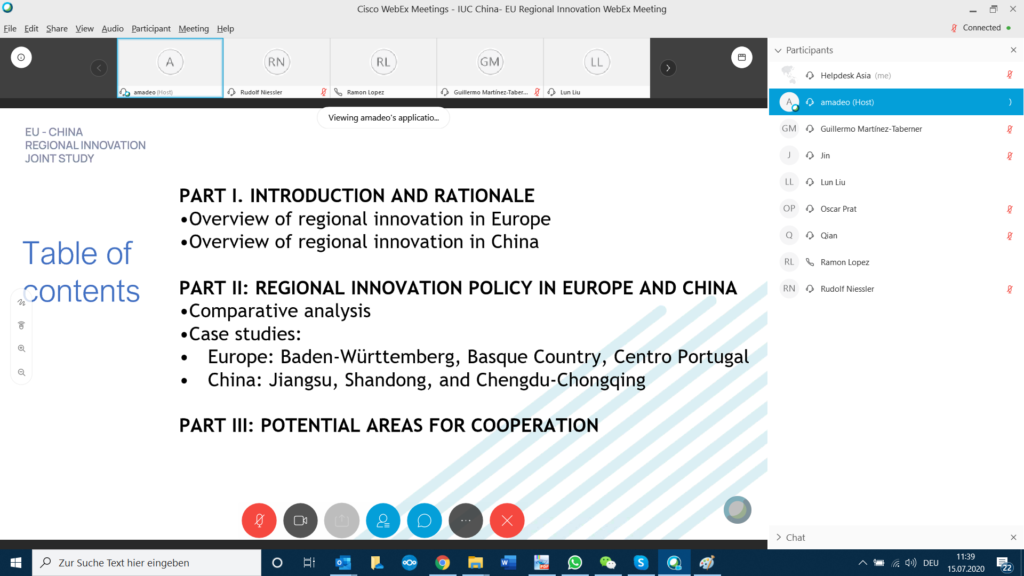Unmute microphone with red mic button
The width and height of the screenshot is (1024, 576).
point(259,520)
